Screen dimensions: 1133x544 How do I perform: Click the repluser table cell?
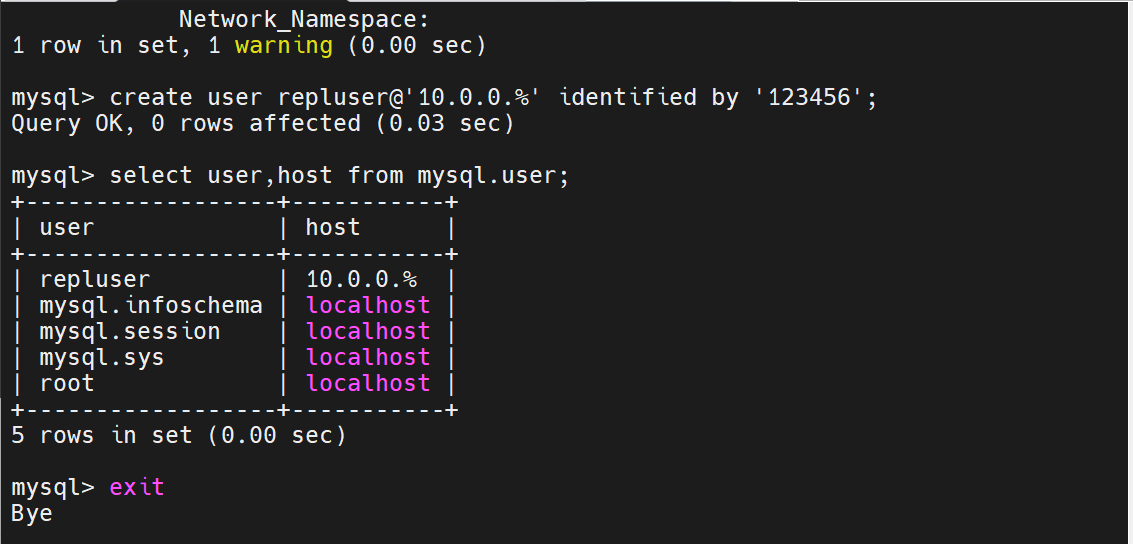coord(95,280)
